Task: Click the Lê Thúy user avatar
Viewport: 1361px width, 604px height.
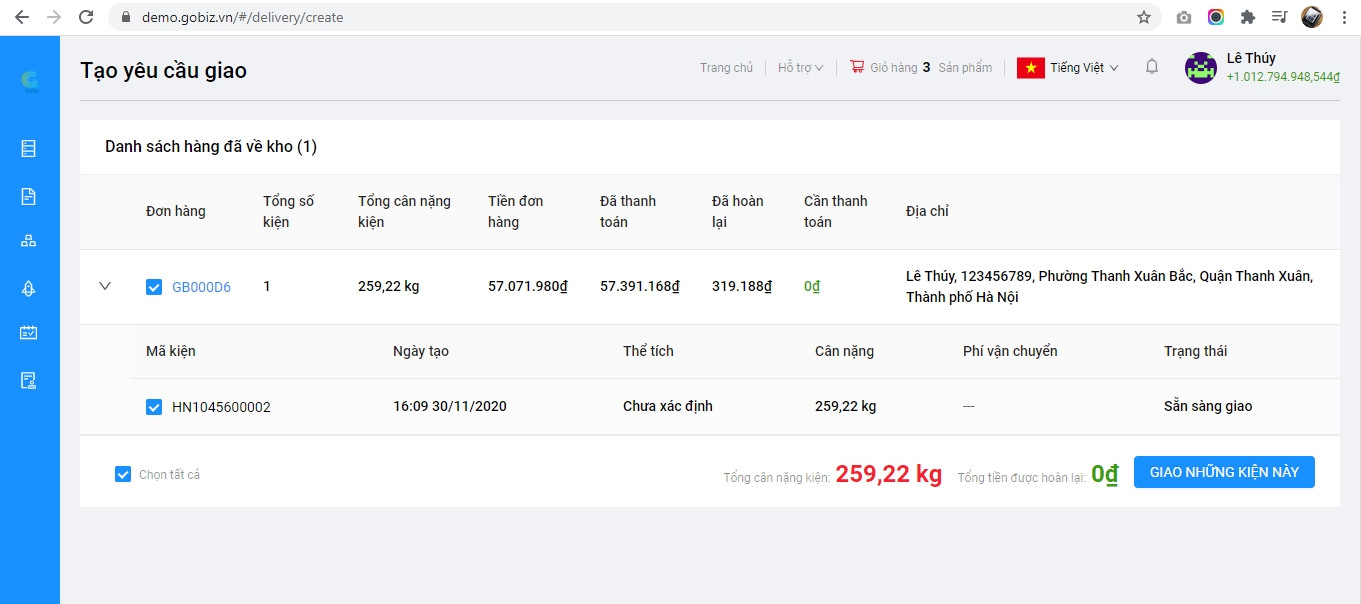Action: click(1200, 68)
